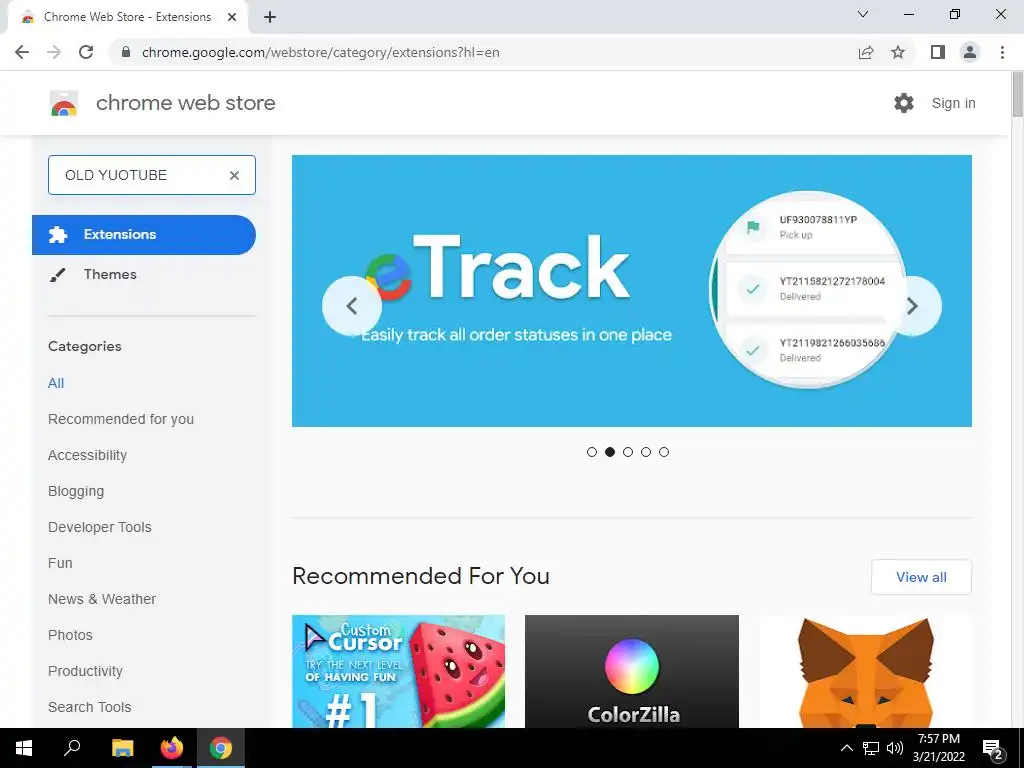Click Chrome icon in taskbar
The image size is (1024, 768).
221,748
